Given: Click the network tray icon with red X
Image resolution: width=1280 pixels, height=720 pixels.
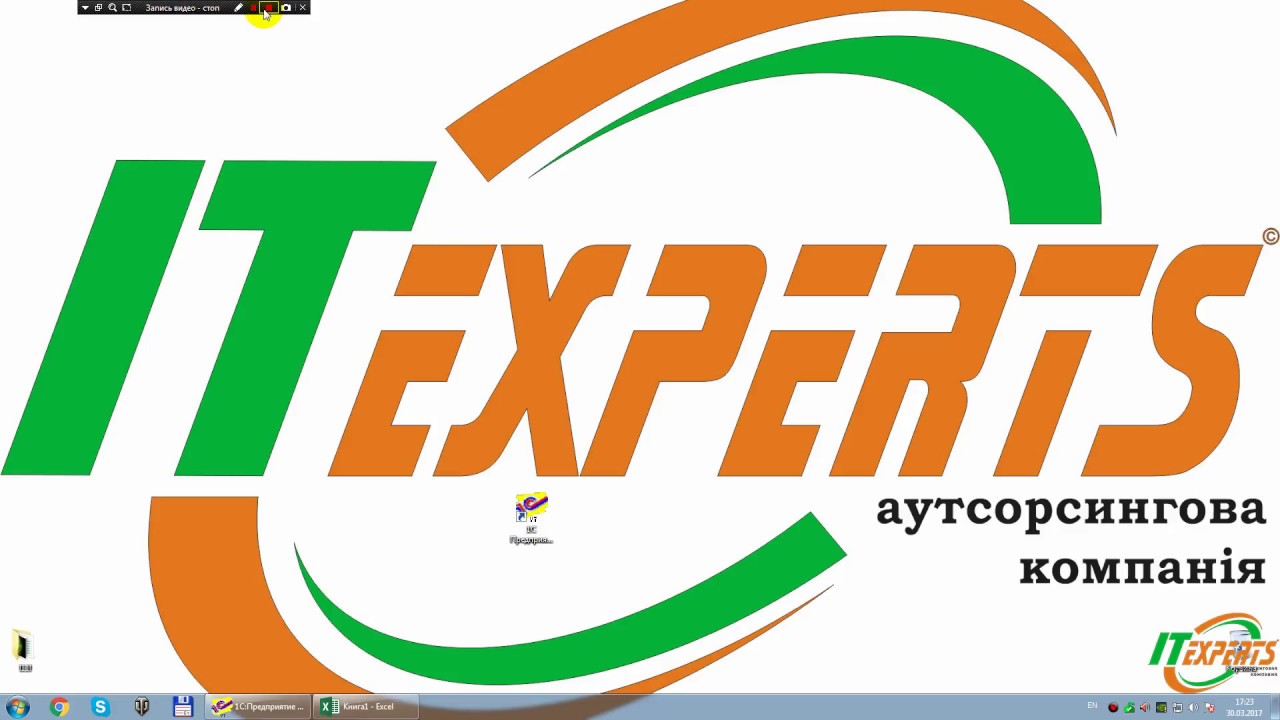Looking at the screenshot, I should [1210, 708].
